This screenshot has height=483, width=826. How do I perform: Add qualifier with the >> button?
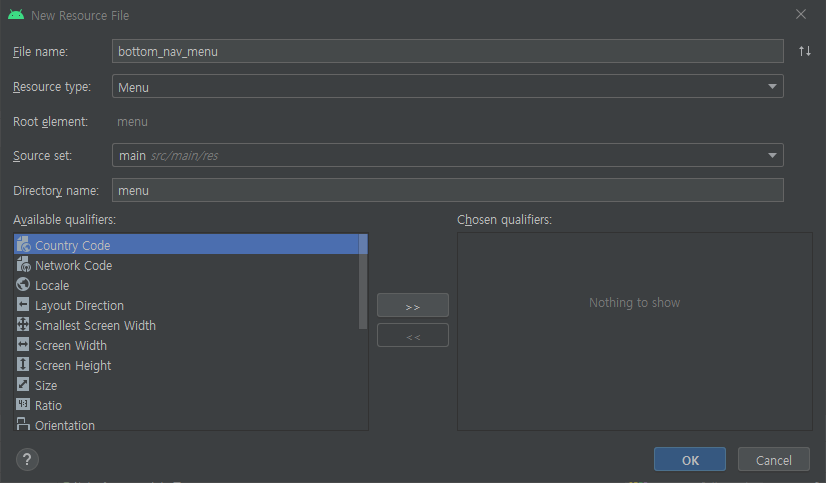click(413, 305)
